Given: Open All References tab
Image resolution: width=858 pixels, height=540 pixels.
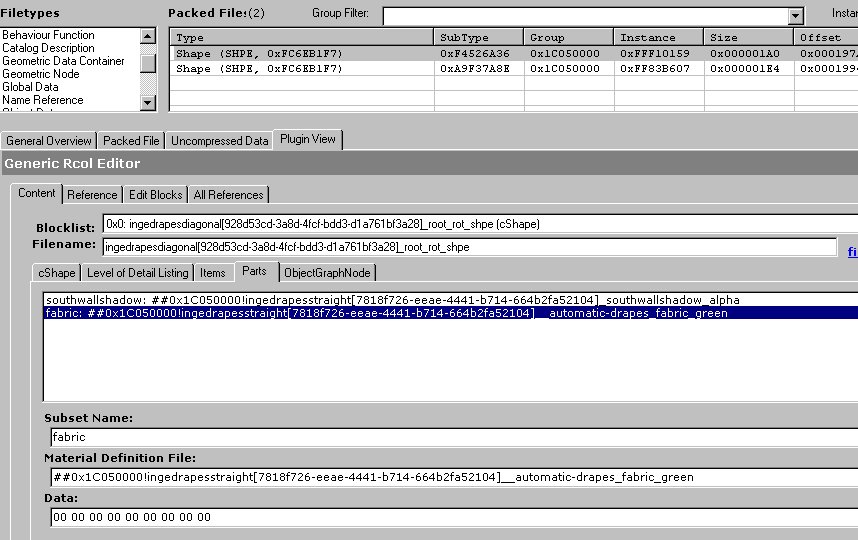Looking at the screenshot, I should [x=228, y=195].
